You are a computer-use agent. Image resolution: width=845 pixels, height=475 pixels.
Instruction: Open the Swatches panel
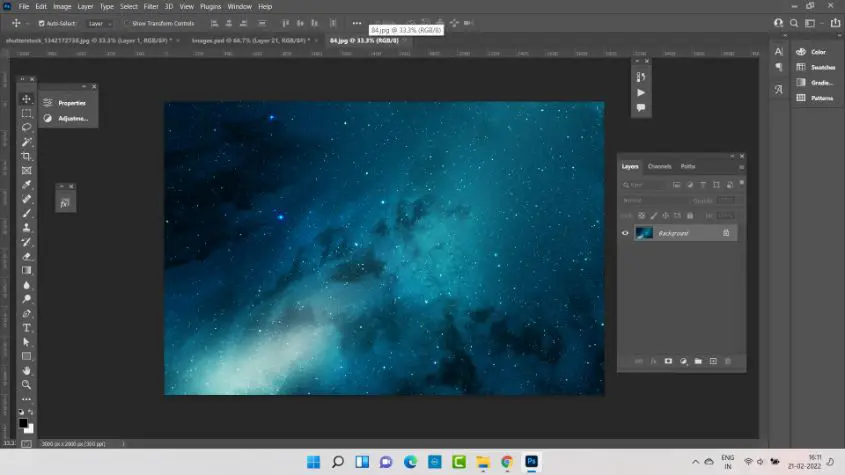(824, 67)
